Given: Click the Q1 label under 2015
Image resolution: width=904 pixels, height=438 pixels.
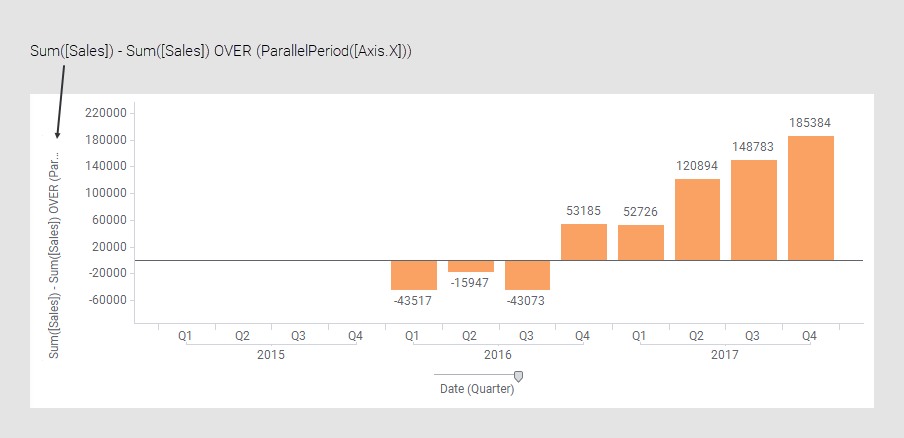Looking at the screenshot, I should click(x=186, y=336).
